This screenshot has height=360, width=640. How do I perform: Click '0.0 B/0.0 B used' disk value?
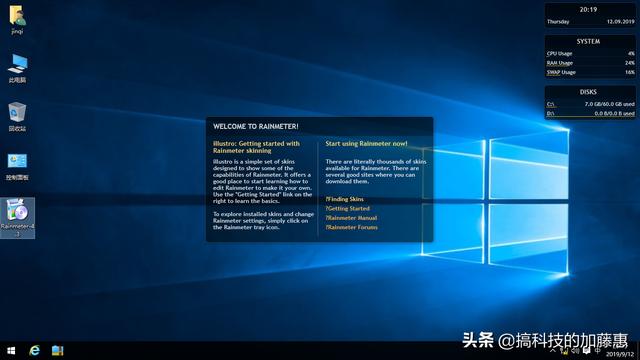[614, 113]
